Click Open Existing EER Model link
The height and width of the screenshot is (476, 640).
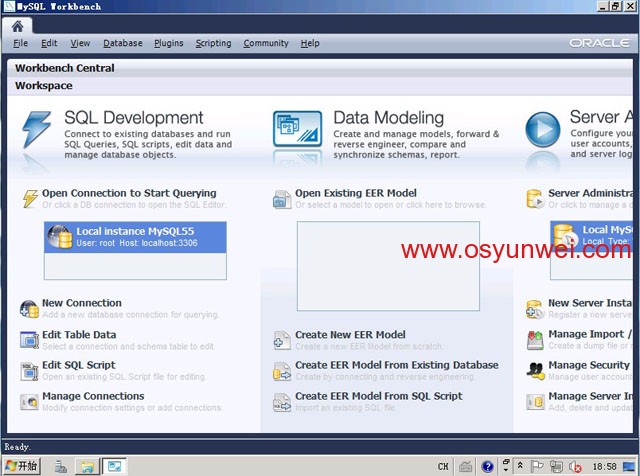355,193
